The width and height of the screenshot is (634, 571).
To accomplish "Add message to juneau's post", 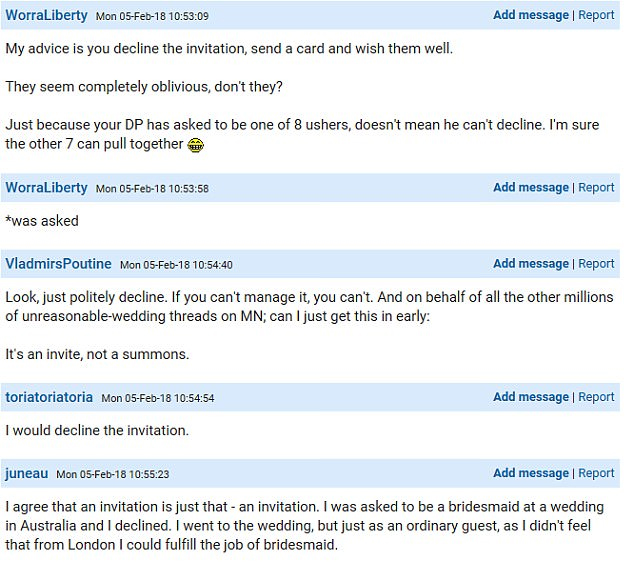I will coord(531,473).
